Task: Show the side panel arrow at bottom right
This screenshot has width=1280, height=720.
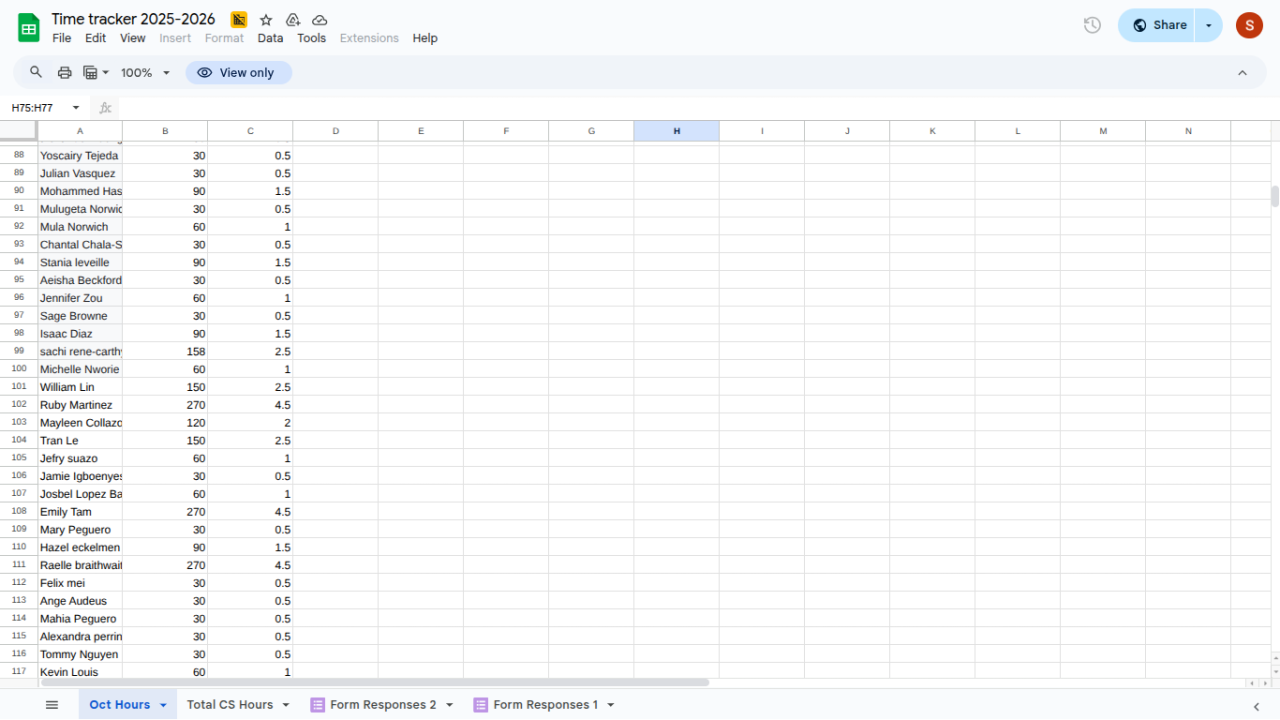Action: pos(1257,706)
